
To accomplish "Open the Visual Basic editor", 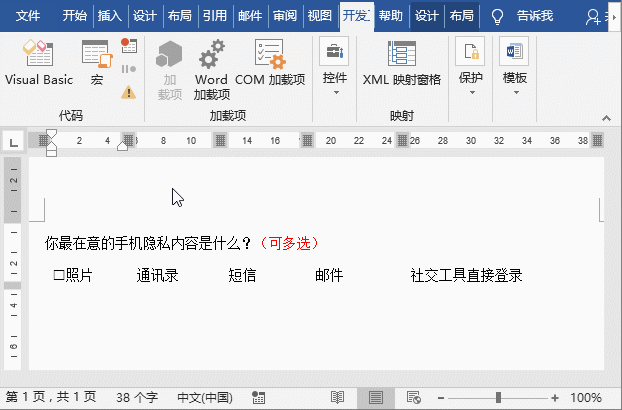I will [38, 62].
